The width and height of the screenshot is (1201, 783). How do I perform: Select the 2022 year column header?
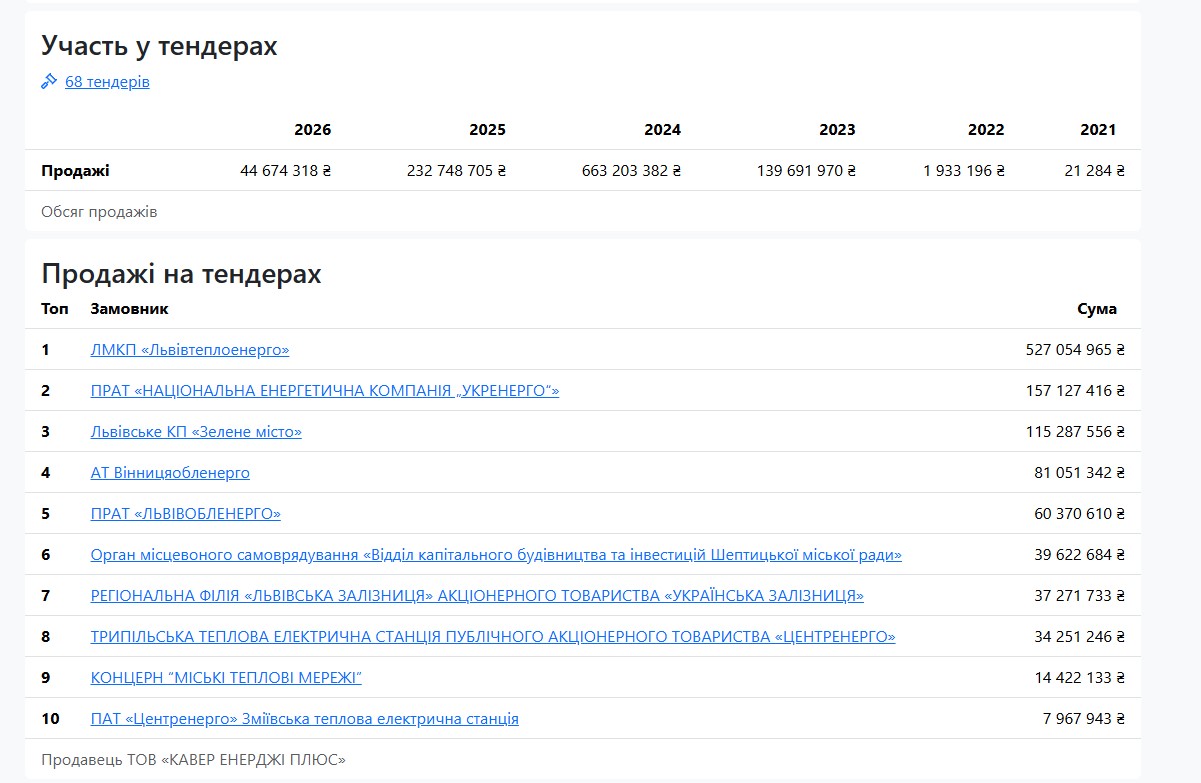(986, 130)
